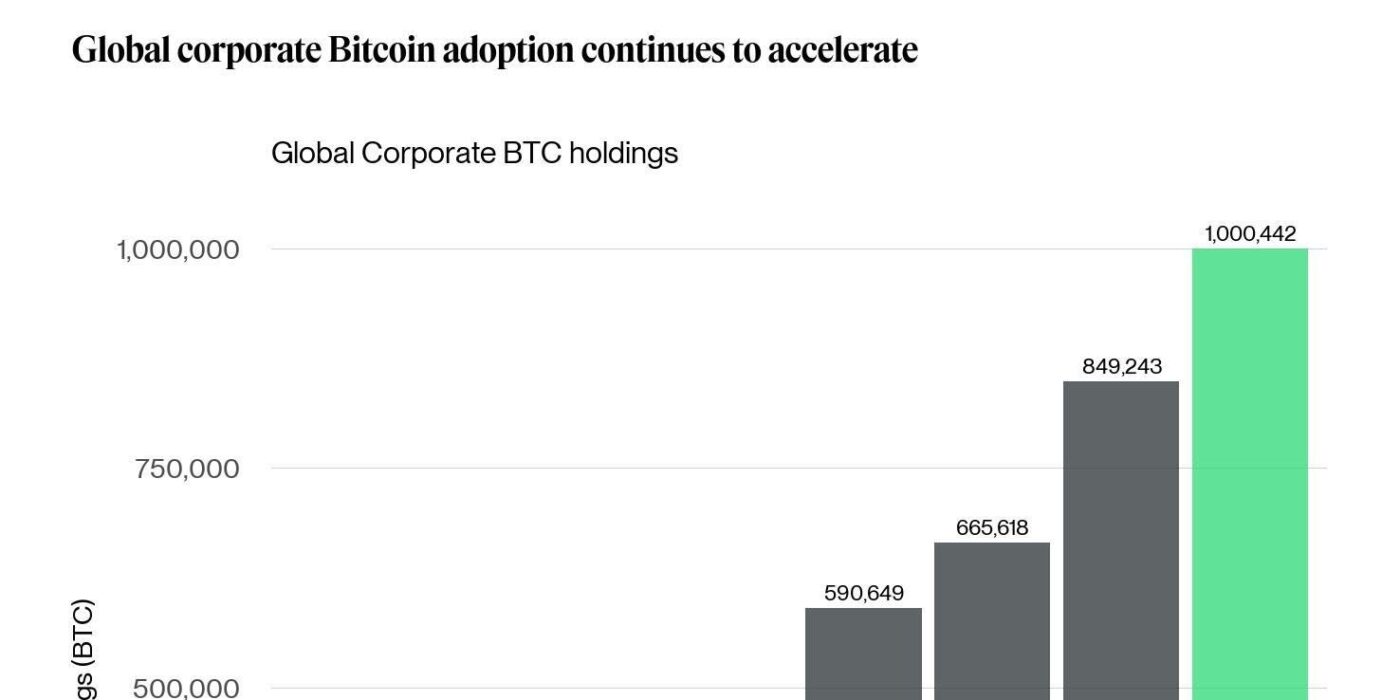Select the gray 665,618 bar
The image size is (1400, 700).
pos(992,620)
